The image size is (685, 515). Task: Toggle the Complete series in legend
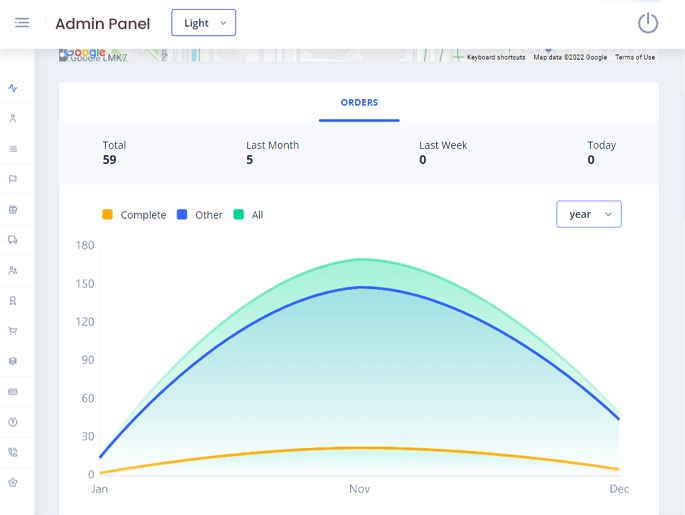click(134, 215)
